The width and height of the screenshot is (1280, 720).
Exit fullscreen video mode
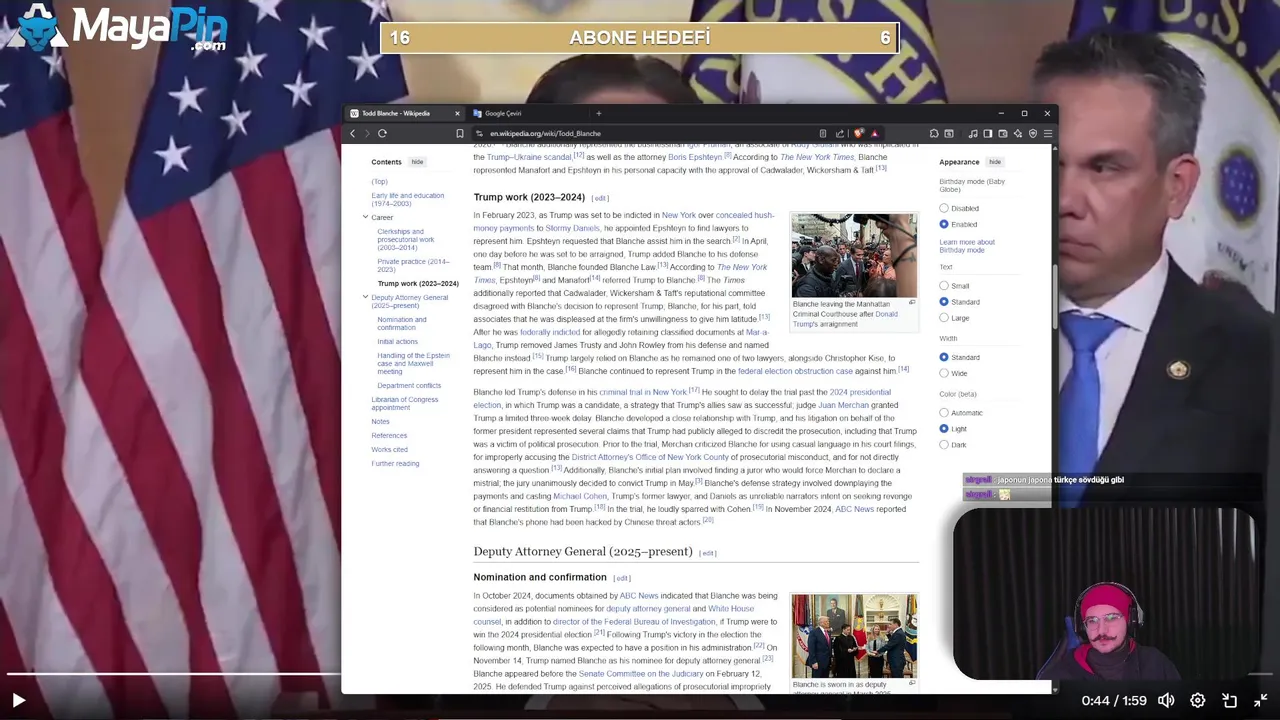tap(1261, 701)
